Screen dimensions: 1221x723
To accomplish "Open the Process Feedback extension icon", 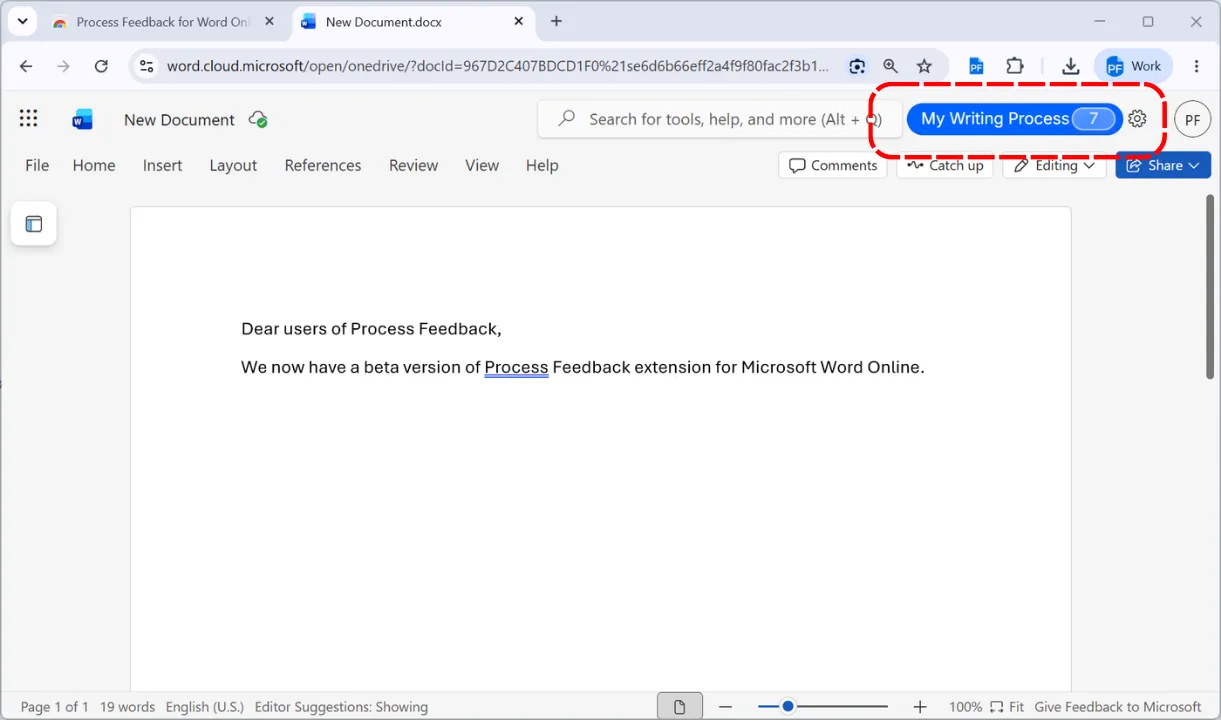I will pyautogui.click(x=976, y=66).
